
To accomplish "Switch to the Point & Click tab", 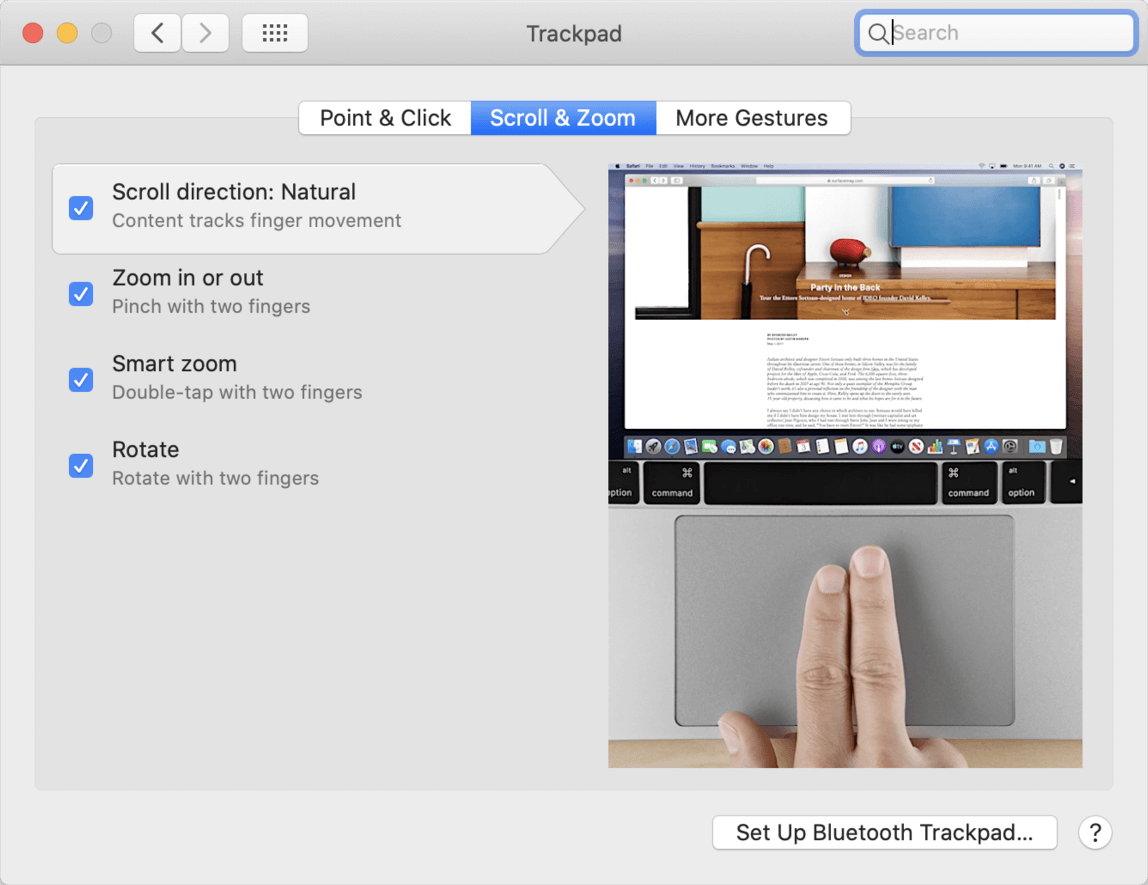I will [385, 118].
